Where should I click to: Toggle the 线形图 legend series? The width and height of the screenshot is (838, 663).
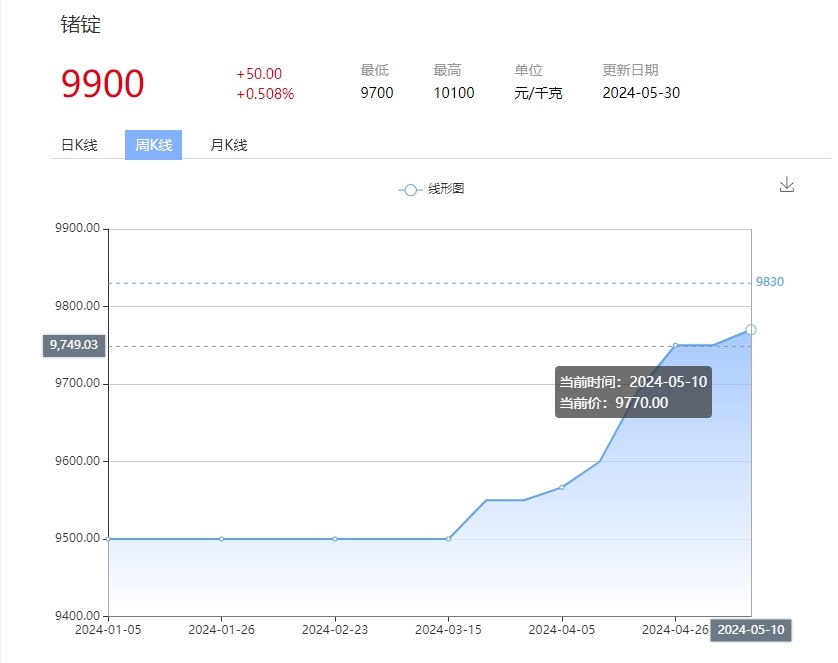point(431,189)
